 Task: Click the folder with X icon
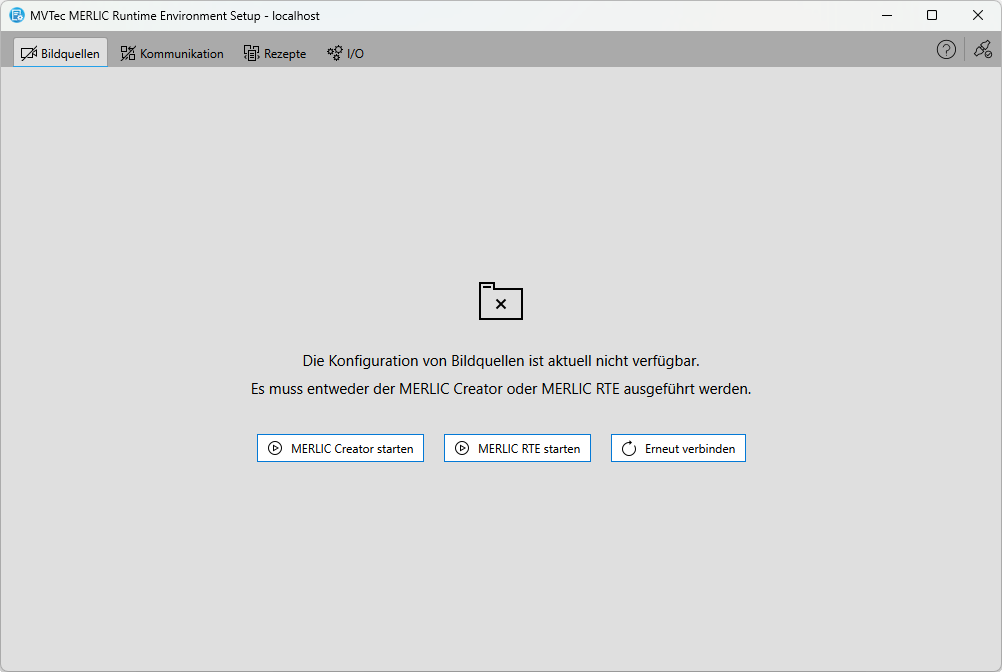(501, 301)
